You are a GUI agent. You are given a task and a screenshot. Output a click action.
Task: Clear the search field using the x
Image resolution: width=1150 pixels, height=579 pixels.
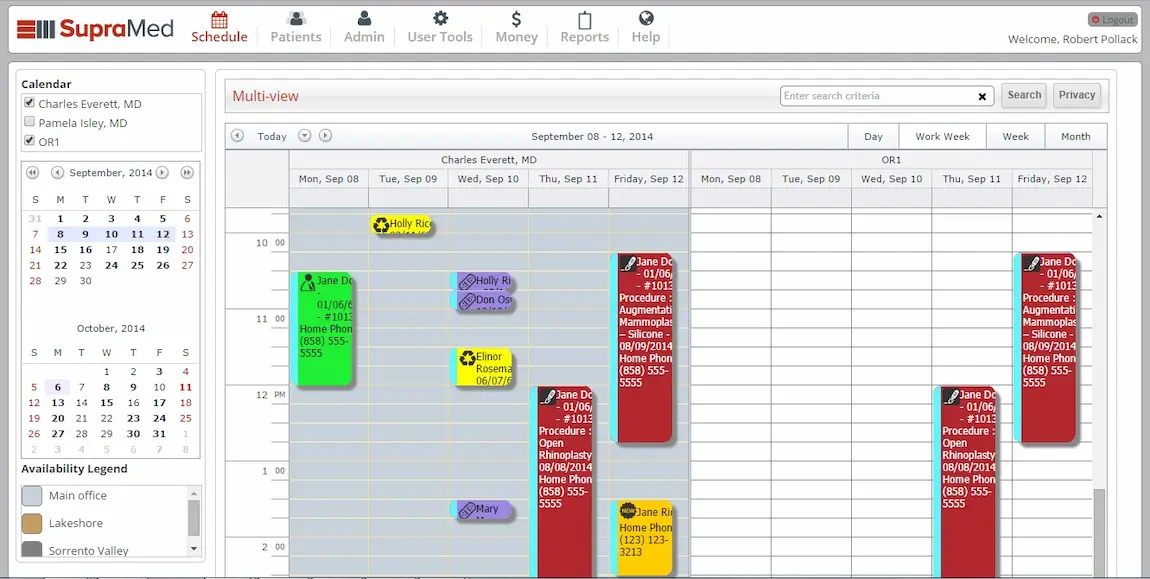(x=981, y=95)
